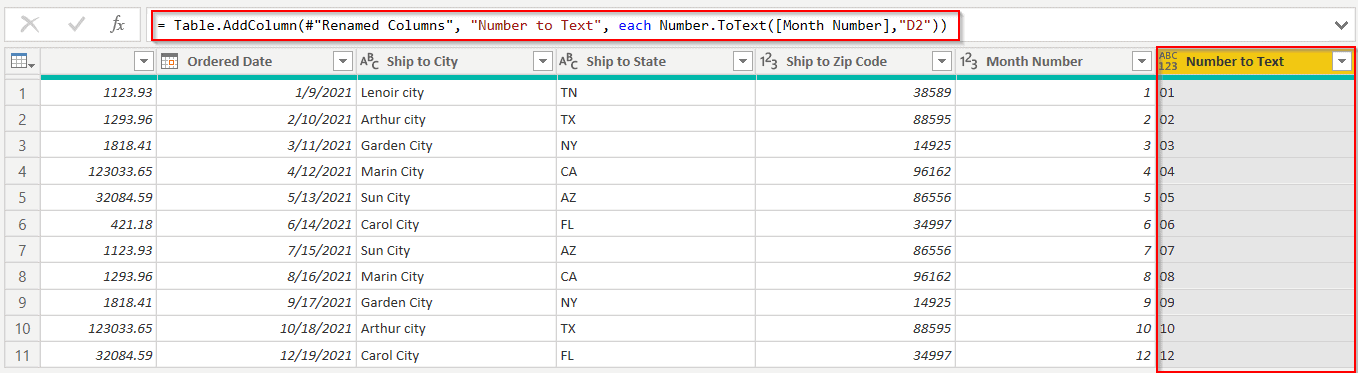Image resolution: width=1358 pixels, height=373 pixels.
Task: Select row number 1
Action: click(22, 93)
